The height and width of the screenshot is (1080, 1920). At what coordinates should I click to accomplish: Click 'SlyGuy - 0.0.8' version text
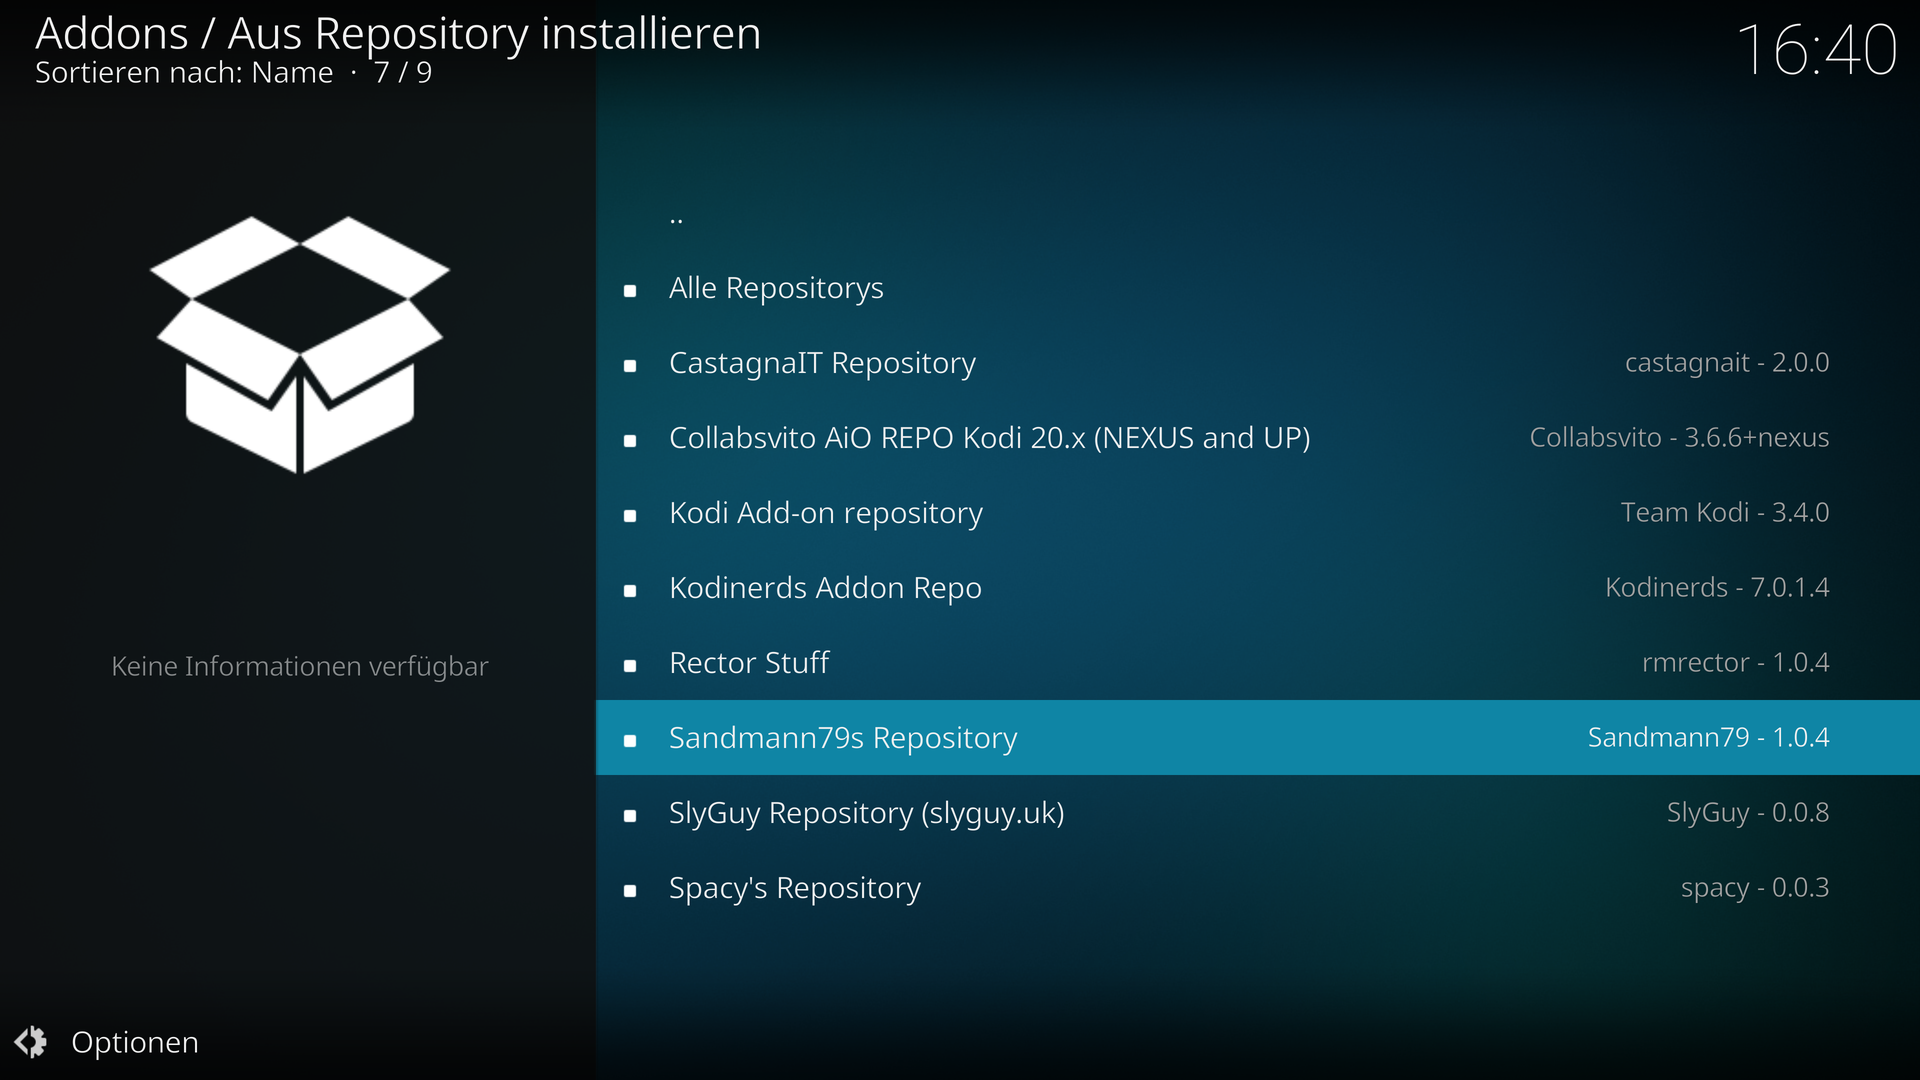(x=1748, y=813)
